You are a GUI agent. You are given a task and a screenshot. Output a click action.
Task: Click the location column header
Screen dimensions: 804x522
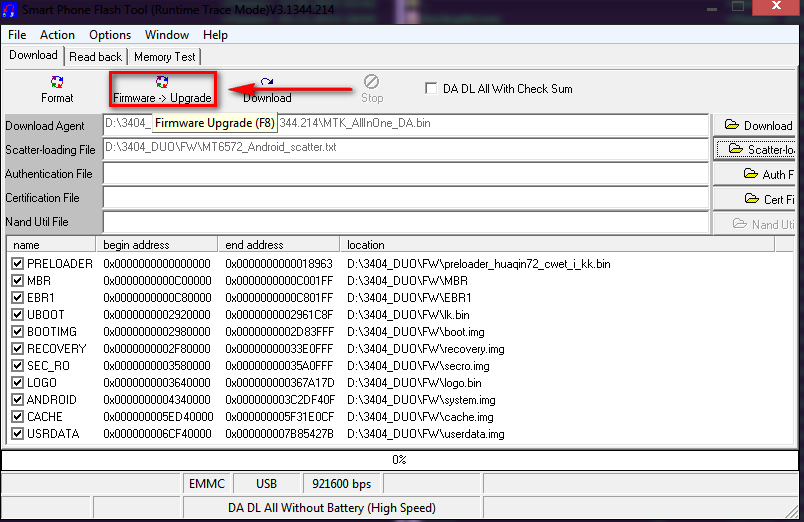click(x=557, y=245)
